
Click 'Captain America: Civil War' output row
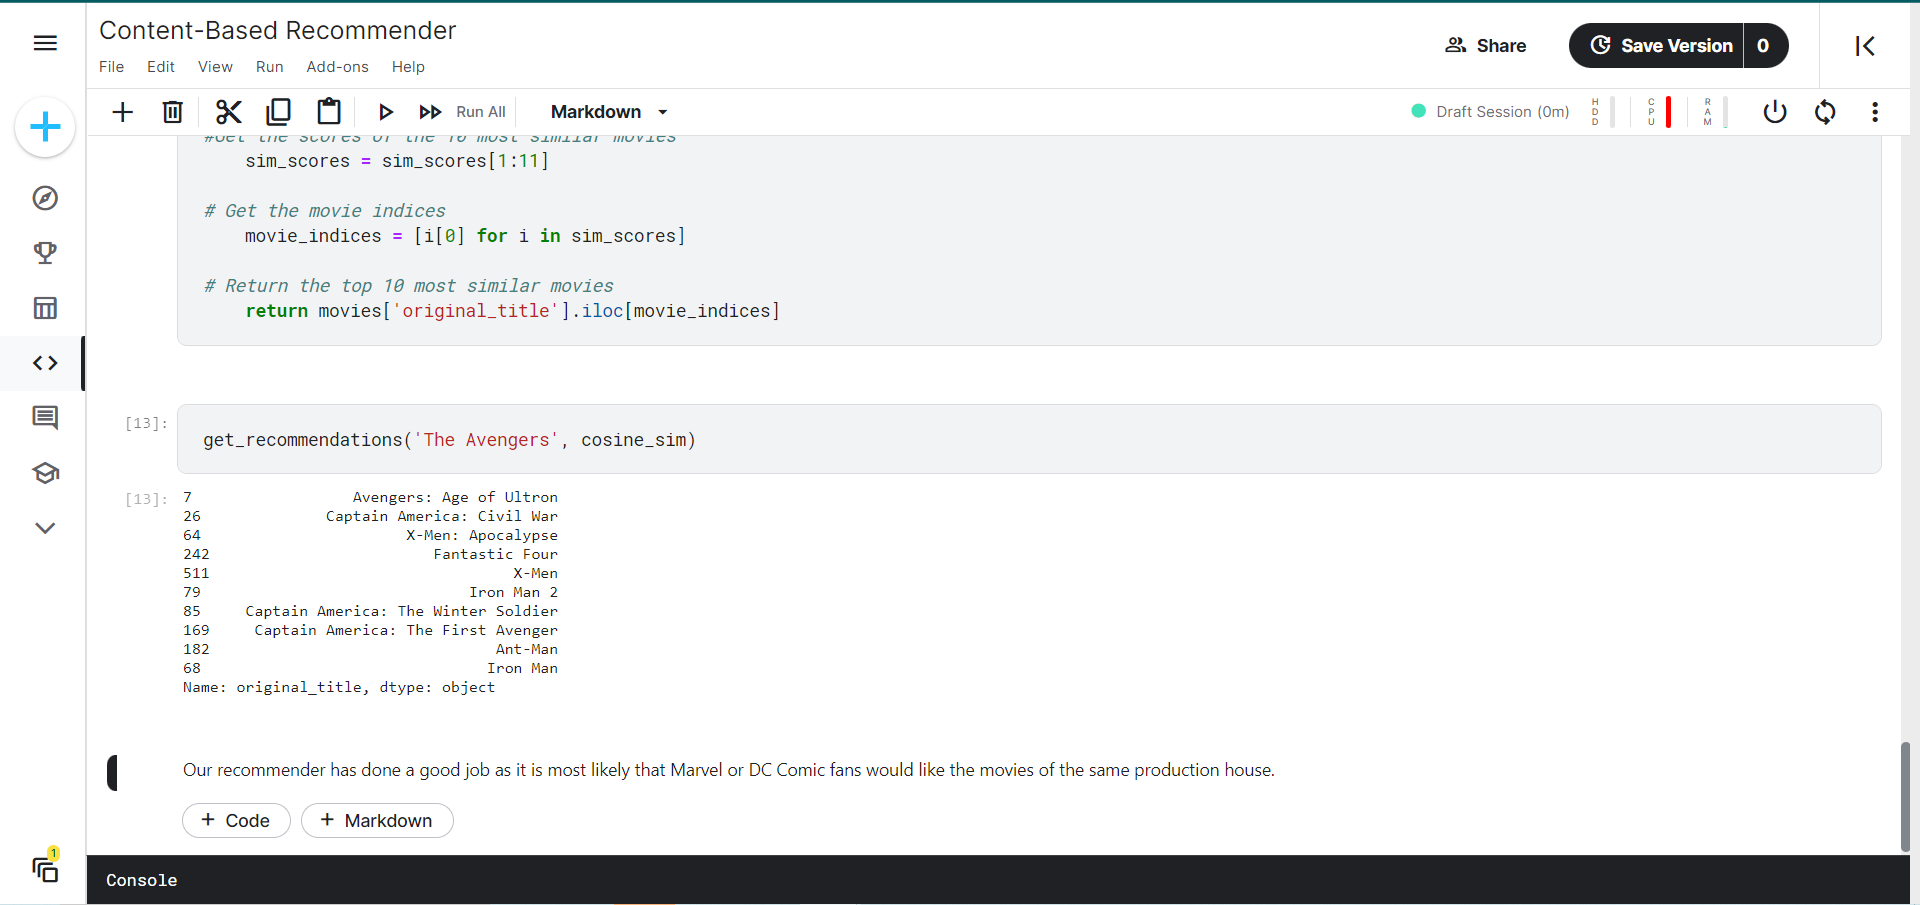click(x=370, y=516)
